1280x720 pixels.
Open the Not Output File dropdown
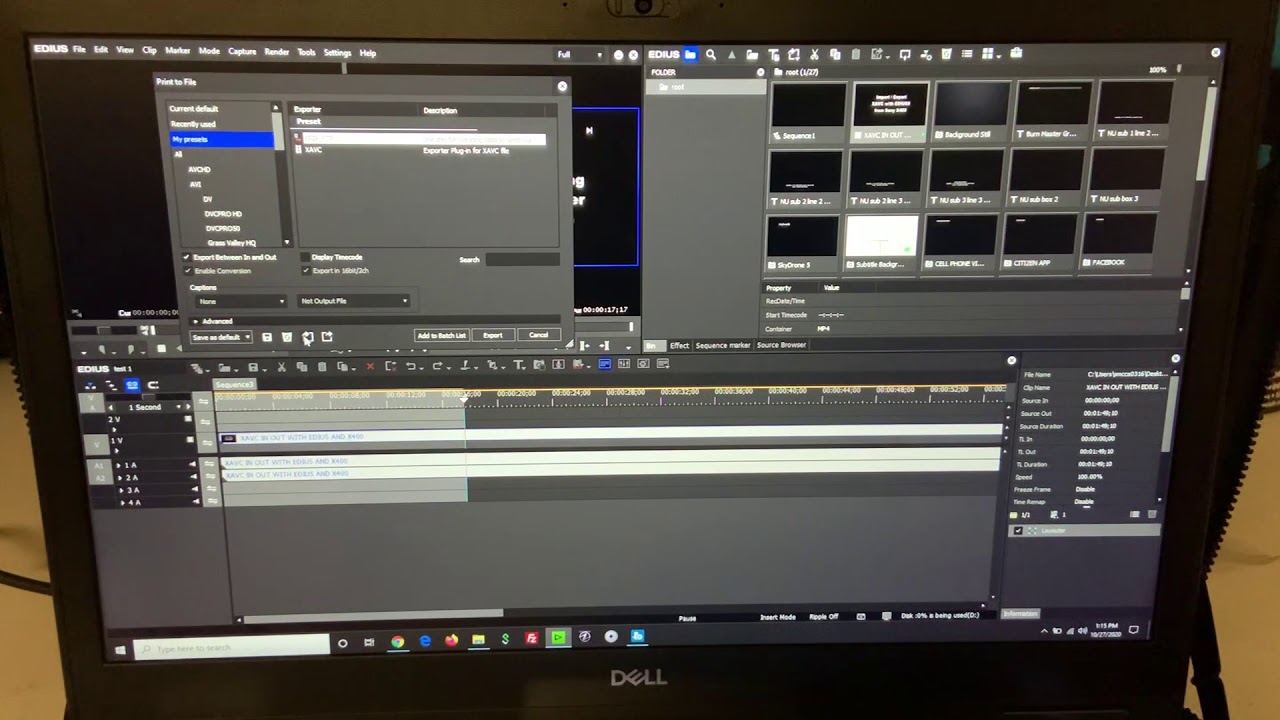[354, 301]
